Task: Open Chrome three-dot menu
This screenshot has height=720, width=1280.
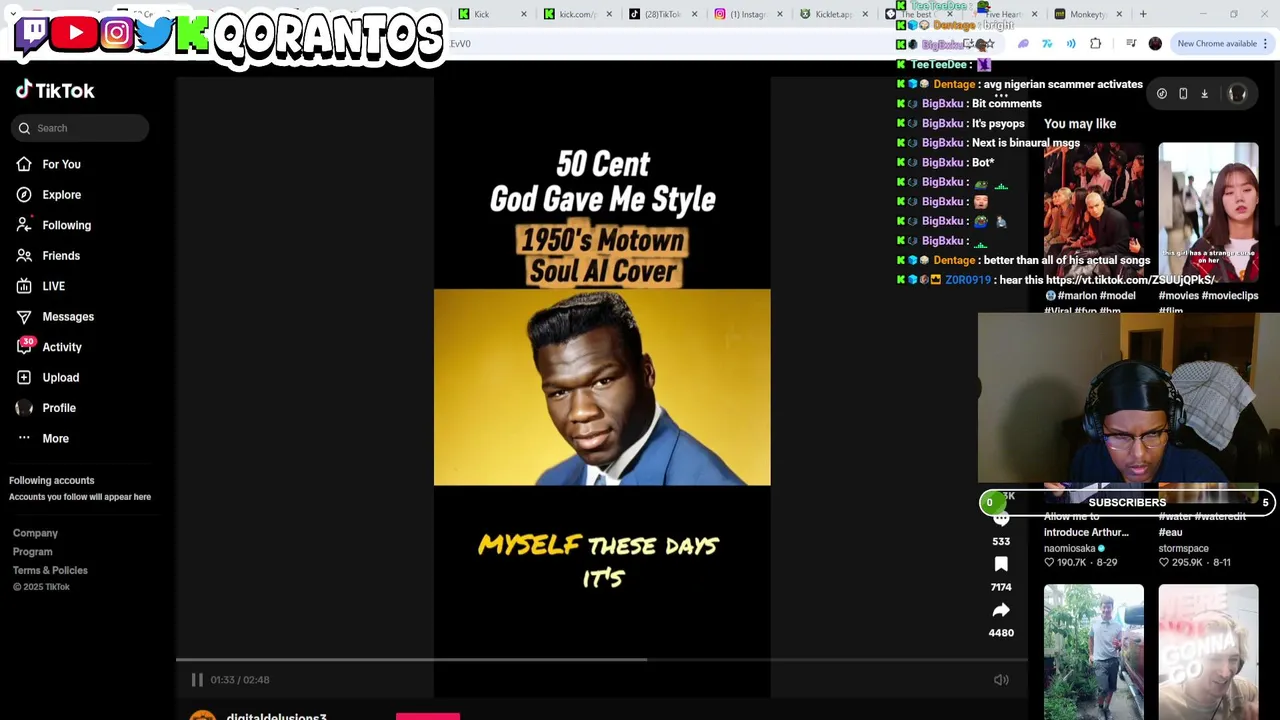Action: 1265,44
